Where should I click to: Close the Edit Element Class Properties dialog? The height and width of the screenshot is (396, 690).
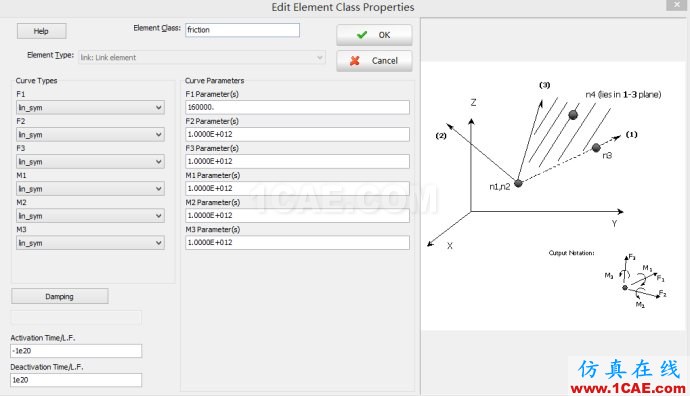coord(677,5)
